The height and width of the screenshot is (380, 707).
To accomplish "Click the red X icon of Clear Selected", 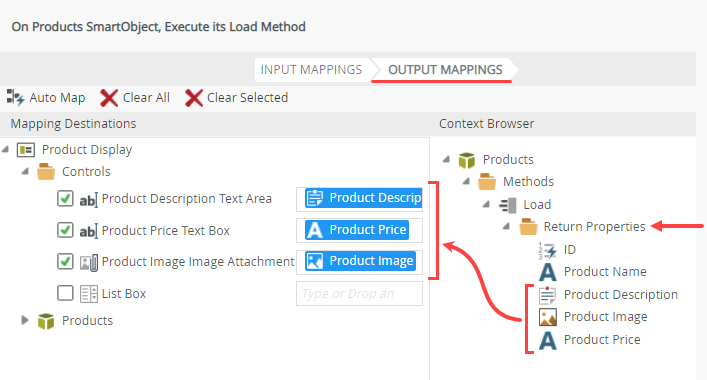I will (194, 98).
